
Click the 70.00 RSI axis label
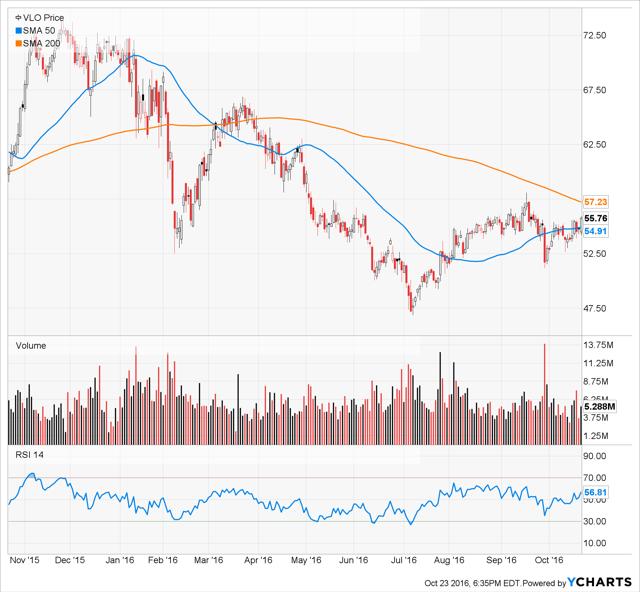[595, 478]
